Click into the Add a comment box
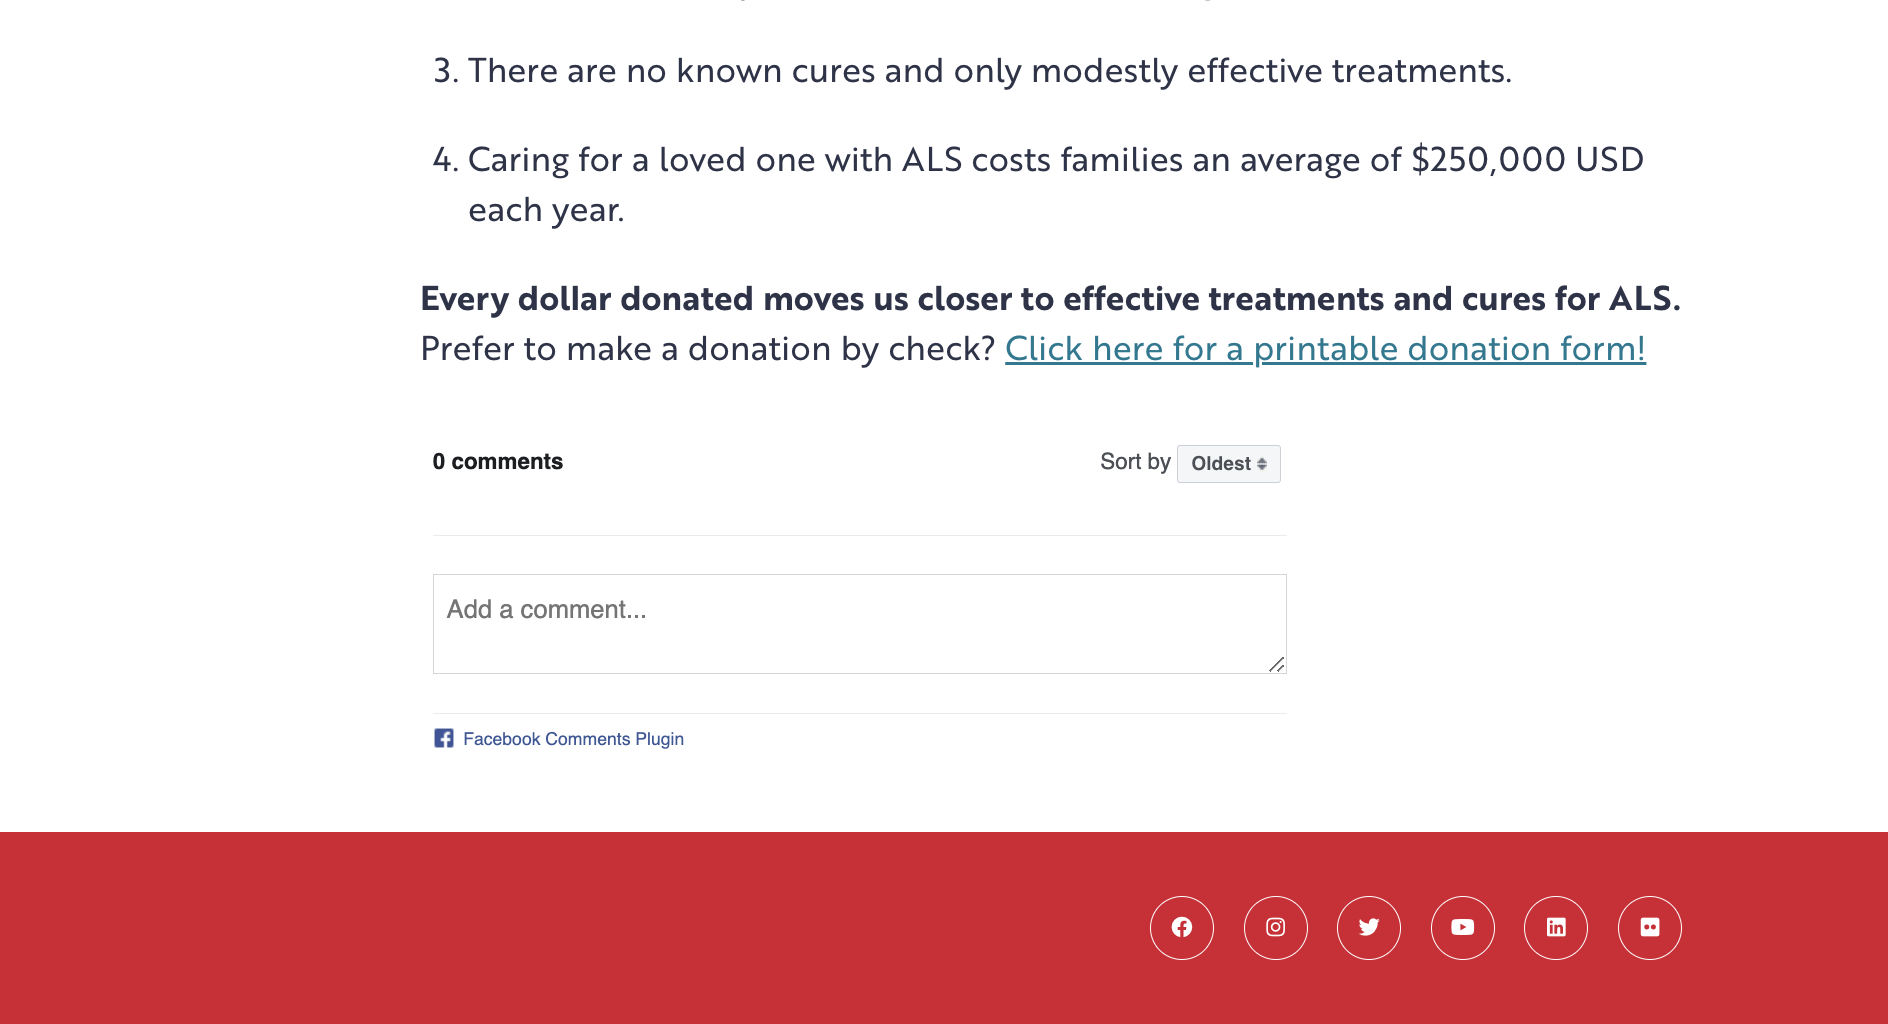Image resolution: width=1888 pixels, height=1024 pixels. coord(858,623)
